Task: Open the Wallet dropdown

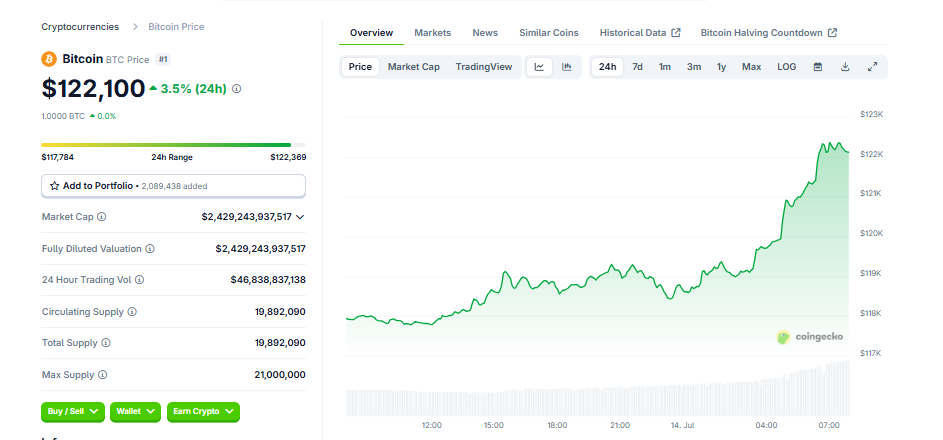Action: pos(136,412)
